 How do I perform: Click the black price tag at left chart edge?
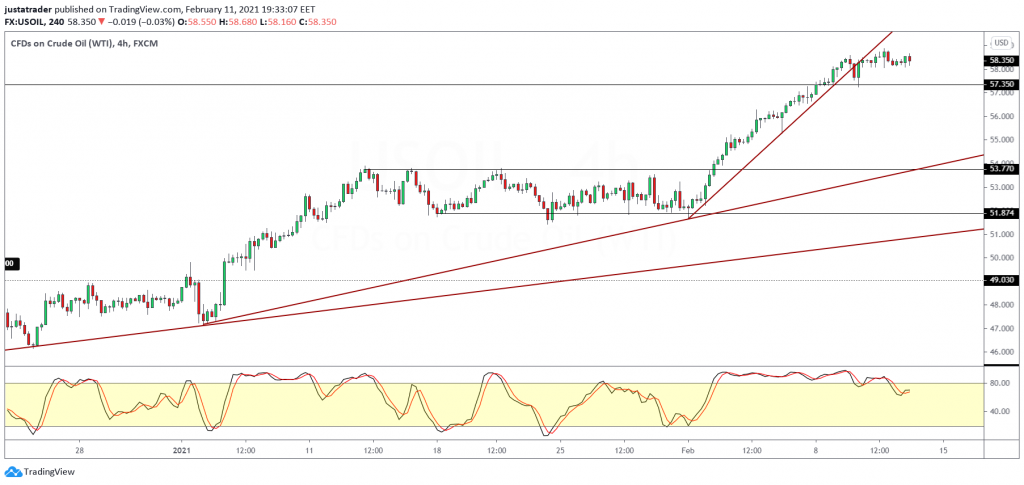click(12, 264)
